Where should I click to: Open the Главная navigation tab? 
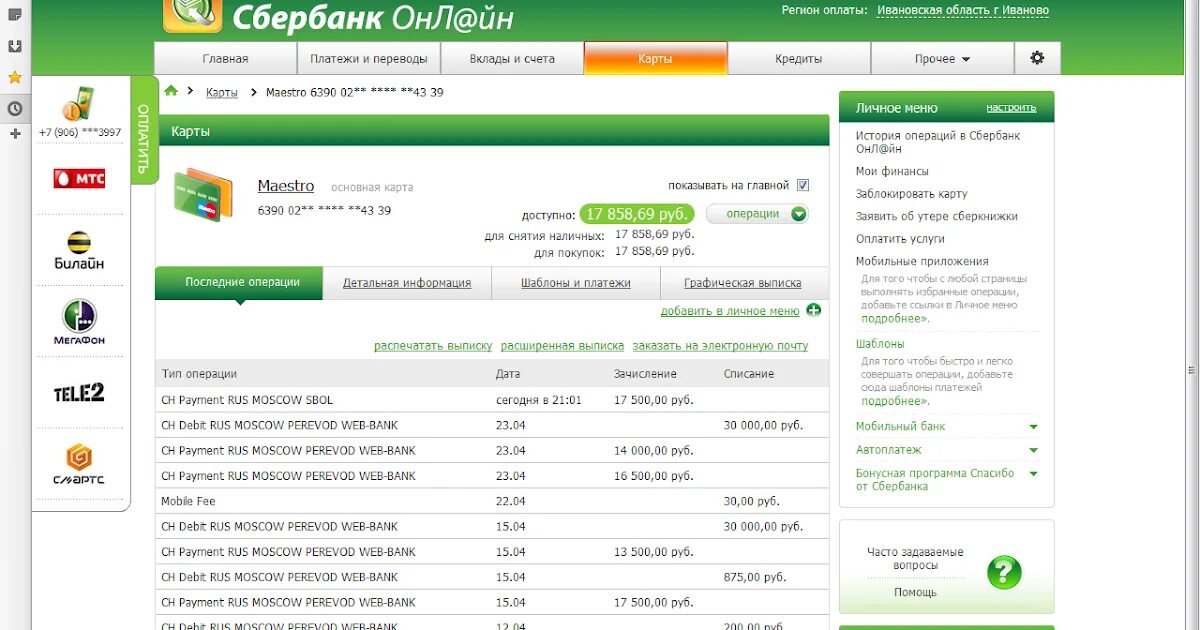click(x=225, y=59)
